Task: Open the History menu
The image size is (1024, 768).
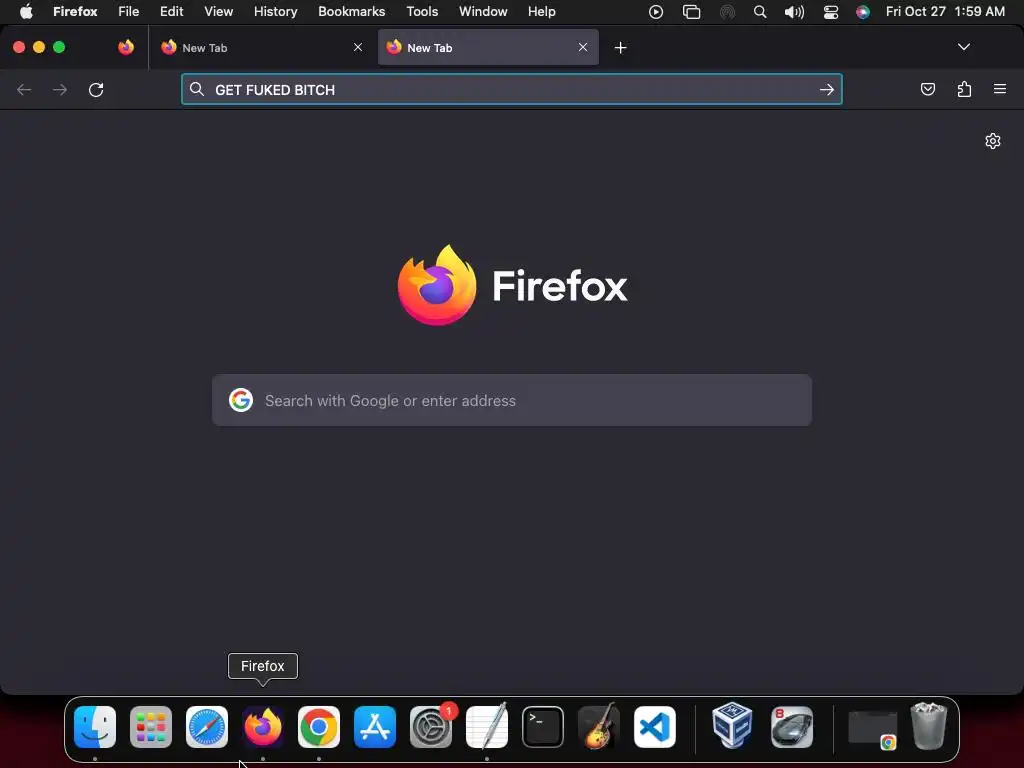Action: point(276,12)
